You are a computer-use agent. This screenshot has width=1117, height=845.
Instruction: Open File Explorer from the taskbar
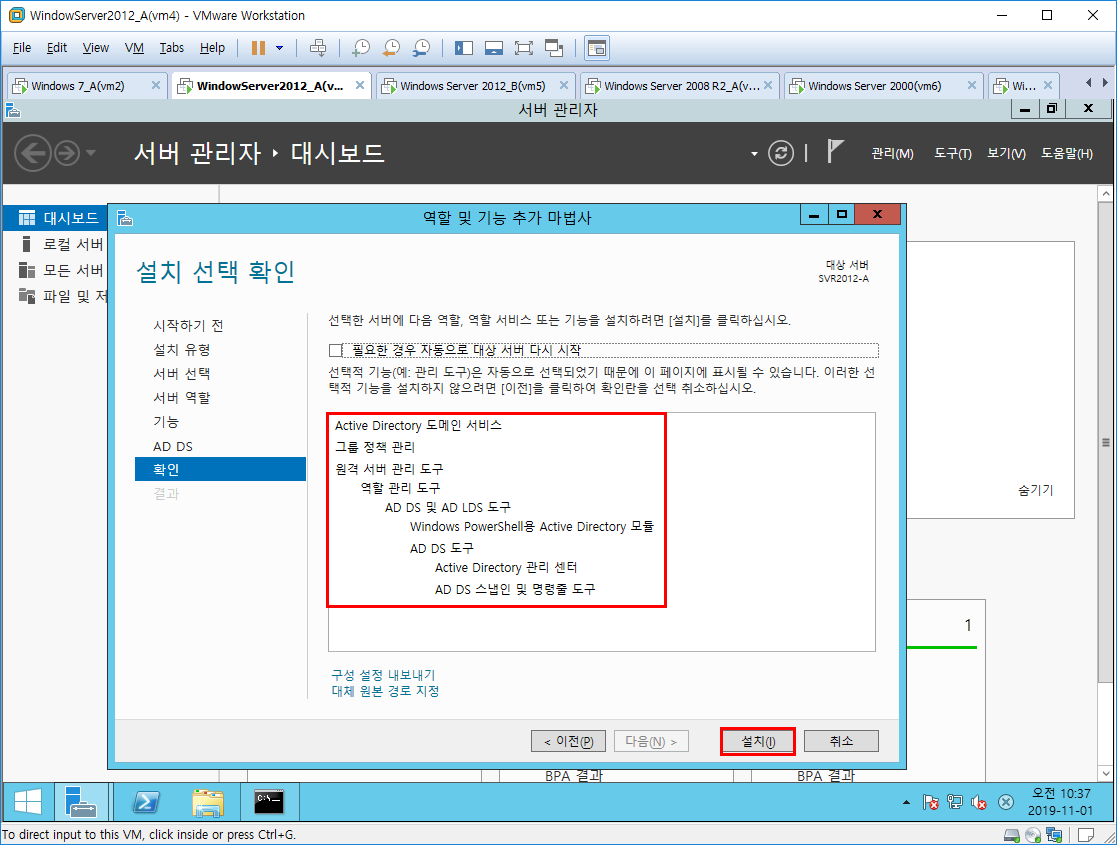pos(208,802)
